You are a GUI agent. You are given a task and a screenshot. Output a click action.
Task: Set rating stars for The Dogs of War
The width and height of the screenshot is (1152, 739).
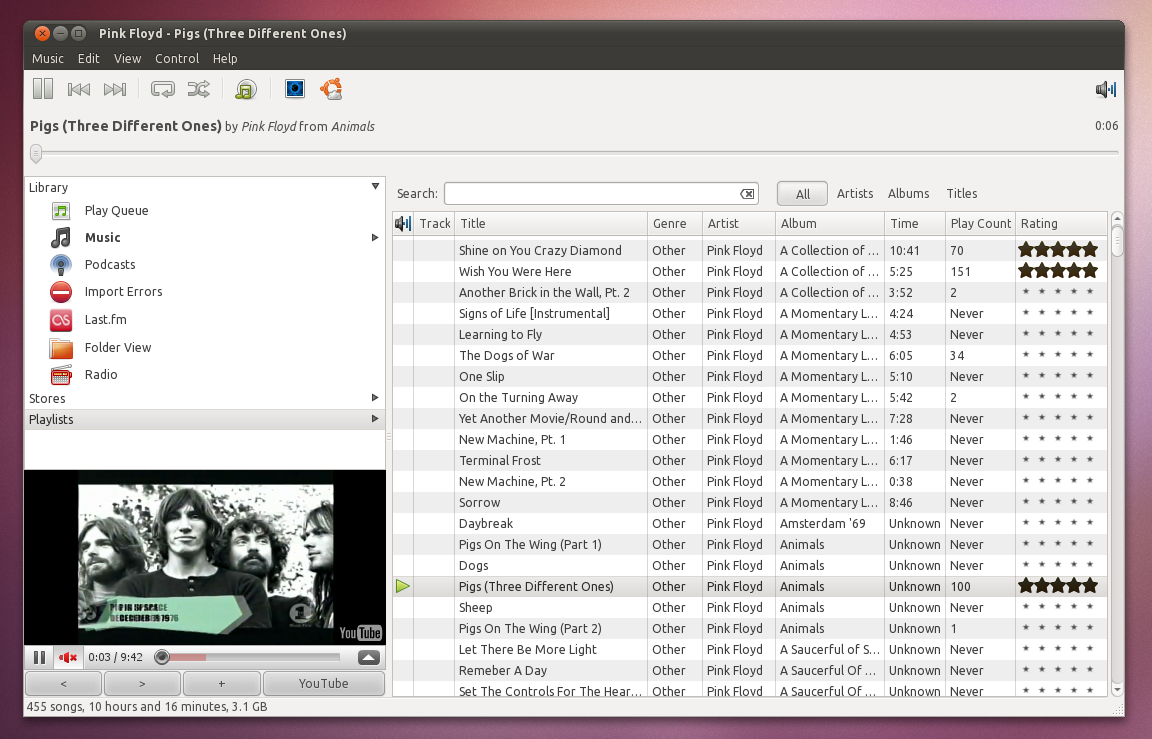(x=1058, y=355)
